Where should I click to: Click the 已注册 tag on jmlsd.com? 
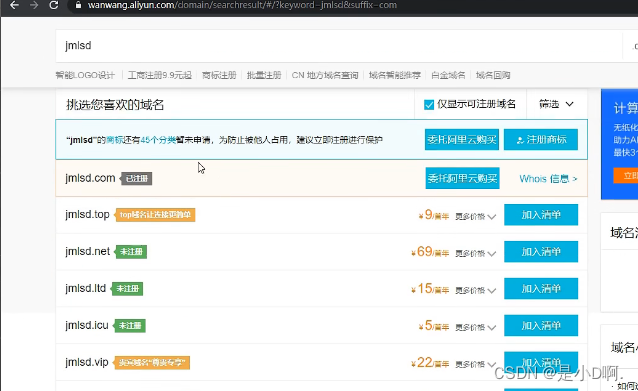pos(137,178)
